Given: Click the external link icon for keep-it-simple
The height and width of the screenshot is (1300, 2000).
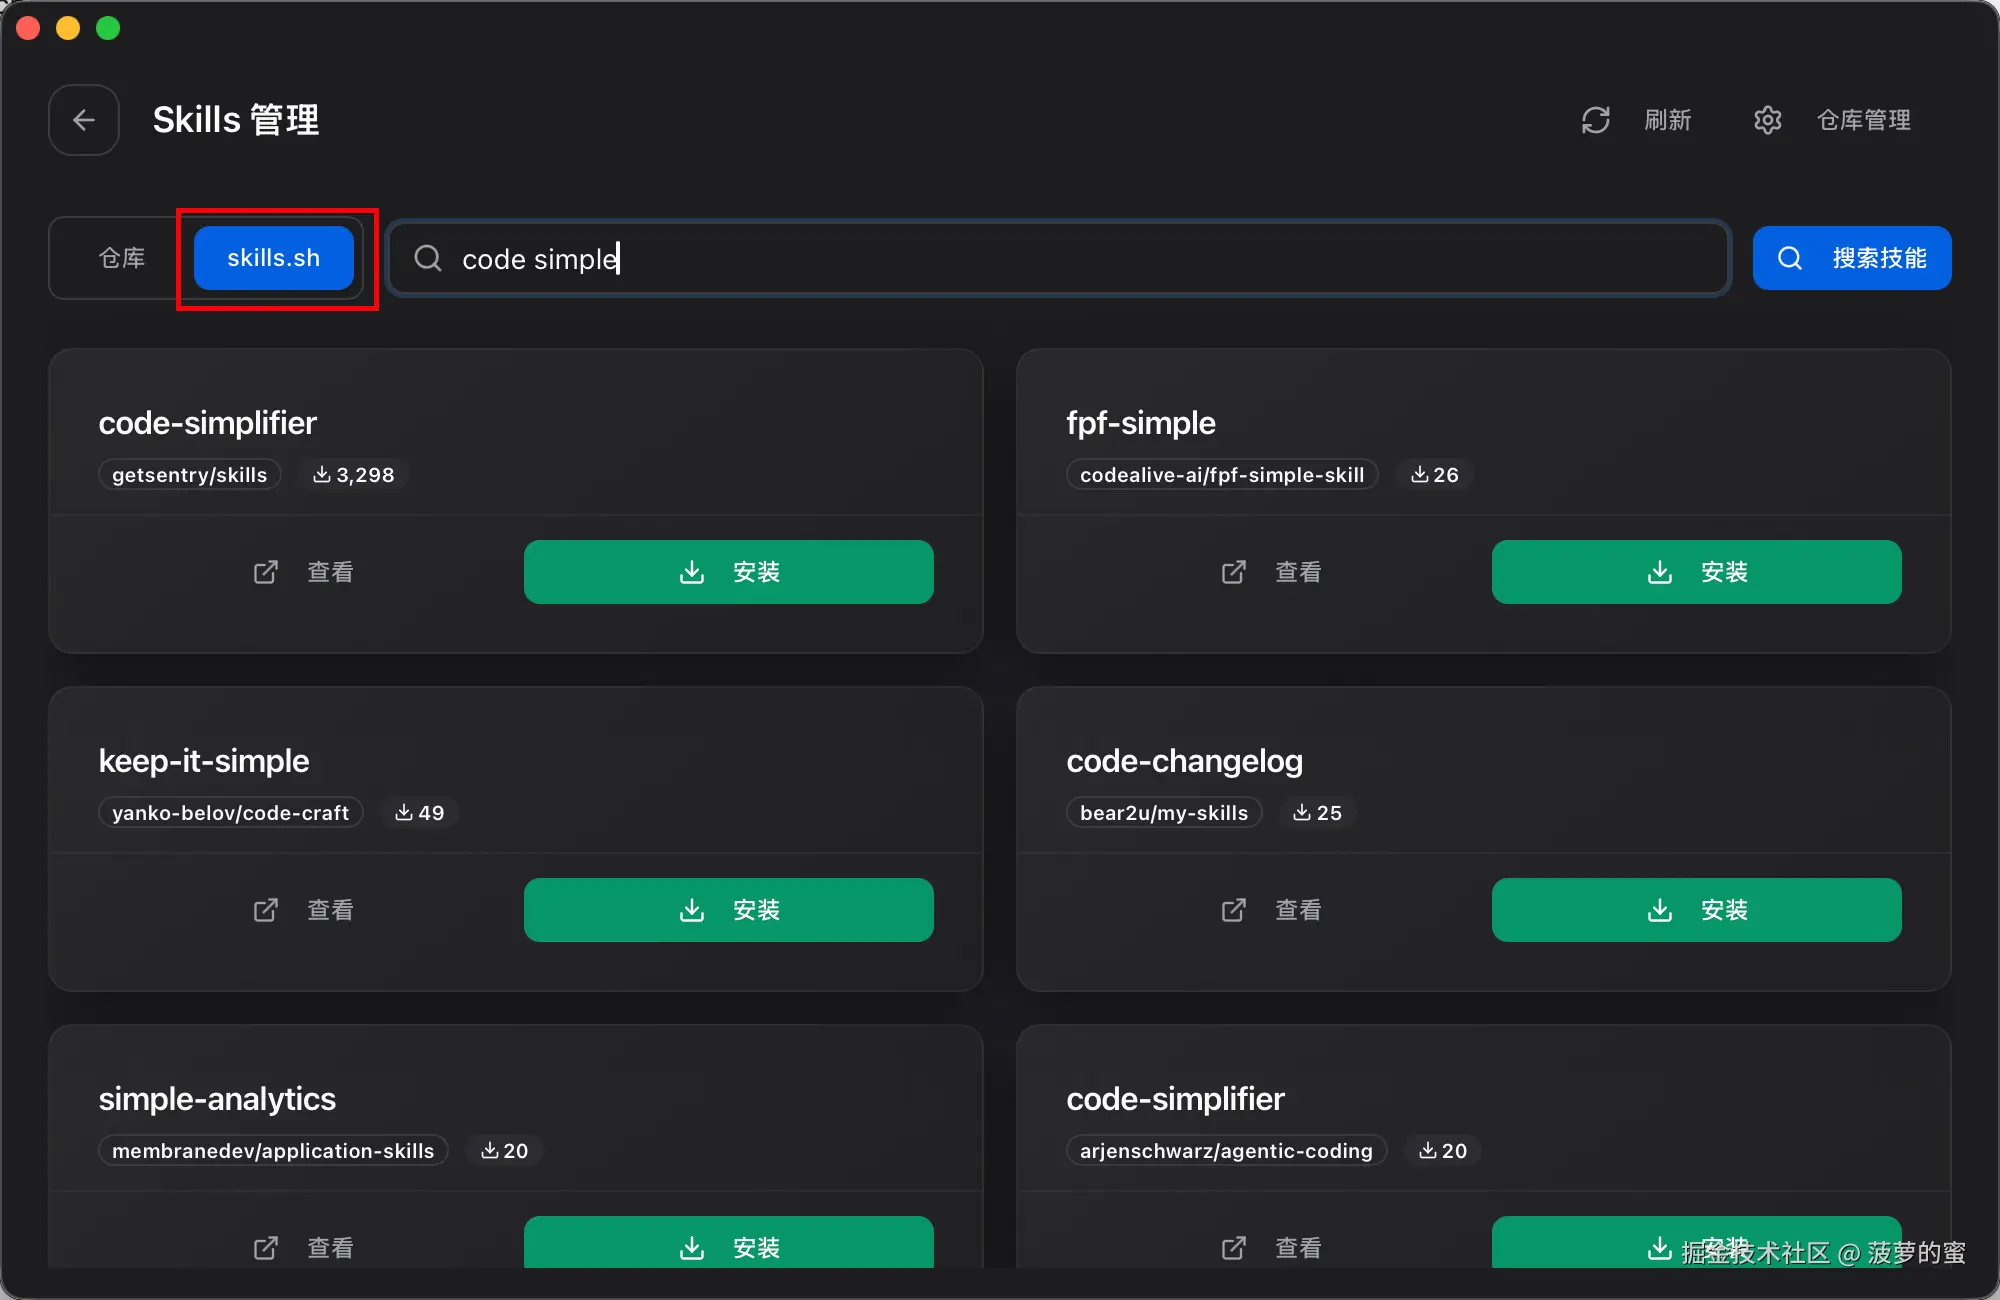Looking at the screenshot, I should [x=265, y=910].
